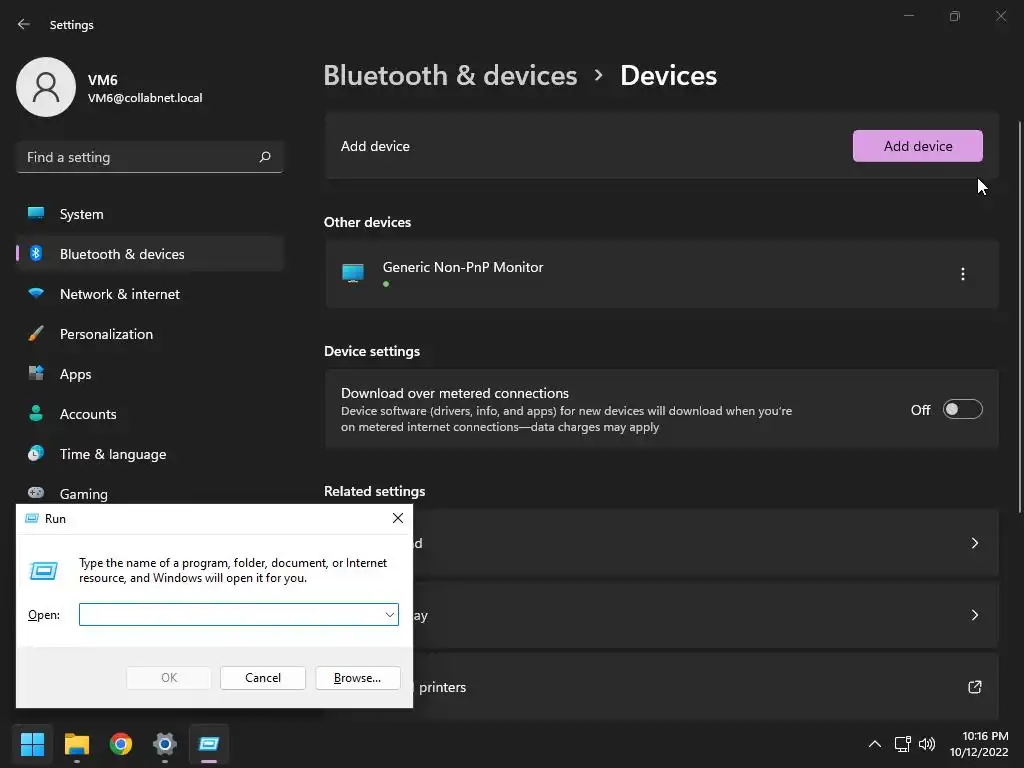Open the three-dot menu for Generic Non-PnP Monitor
Image resolution: width=1024 pixels, height=768 pixels.
(962, 274)
